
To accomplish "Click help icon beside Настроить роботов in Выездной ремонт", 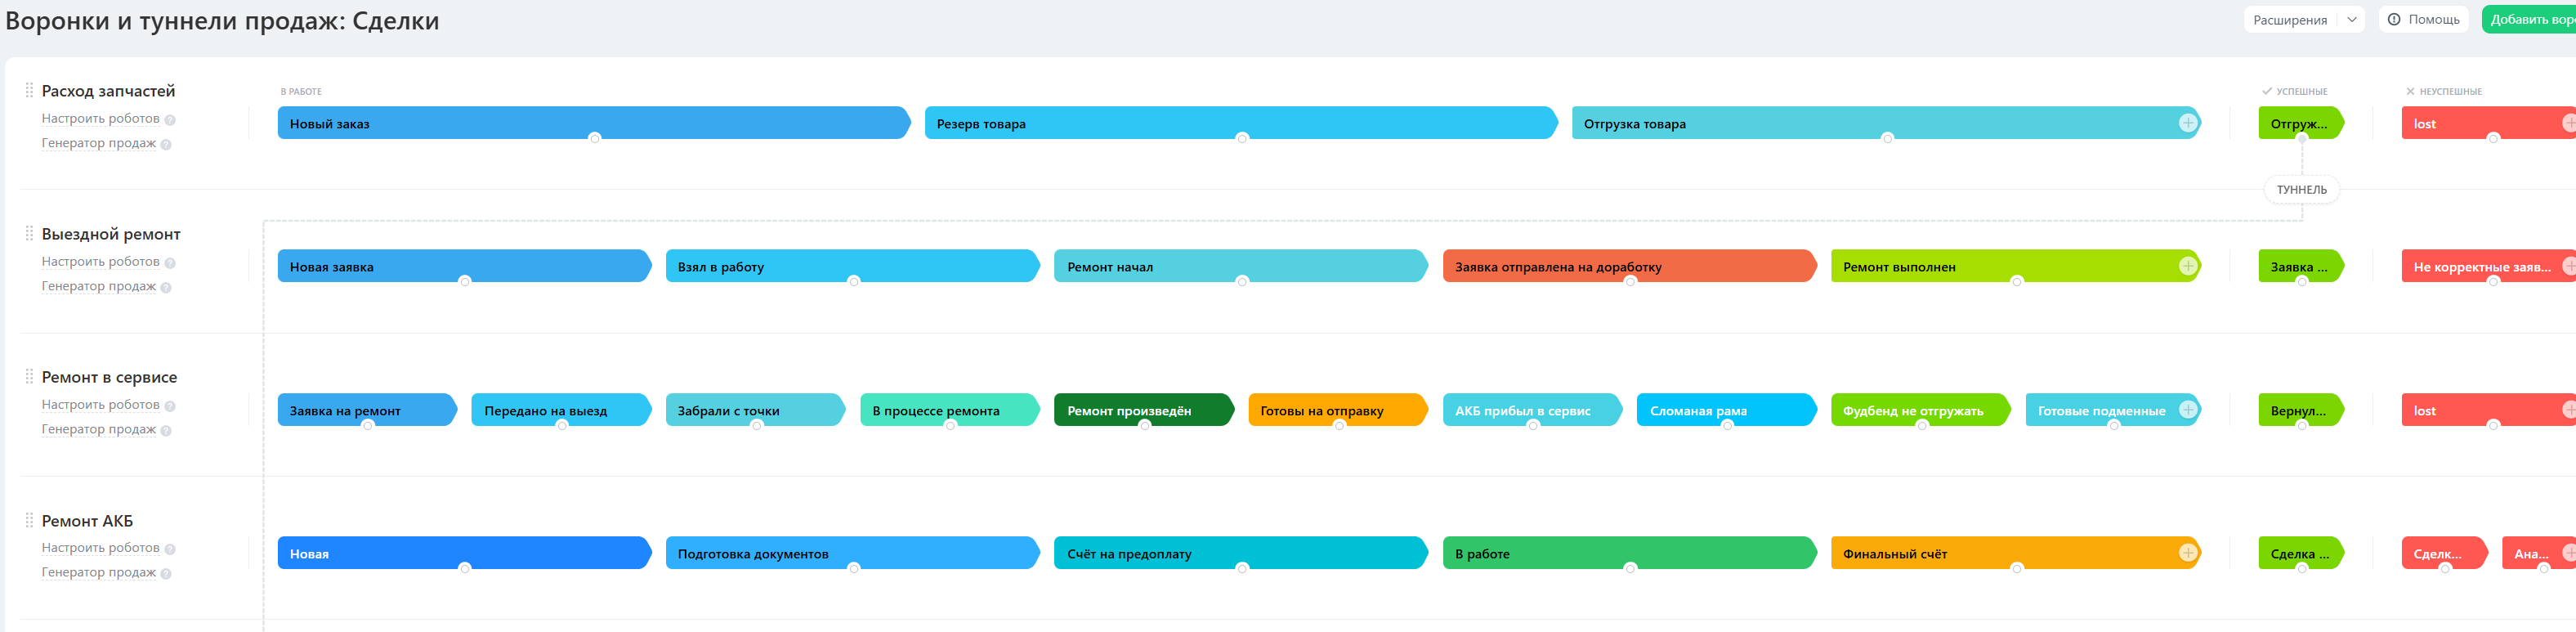I will [x=170, y=263].
